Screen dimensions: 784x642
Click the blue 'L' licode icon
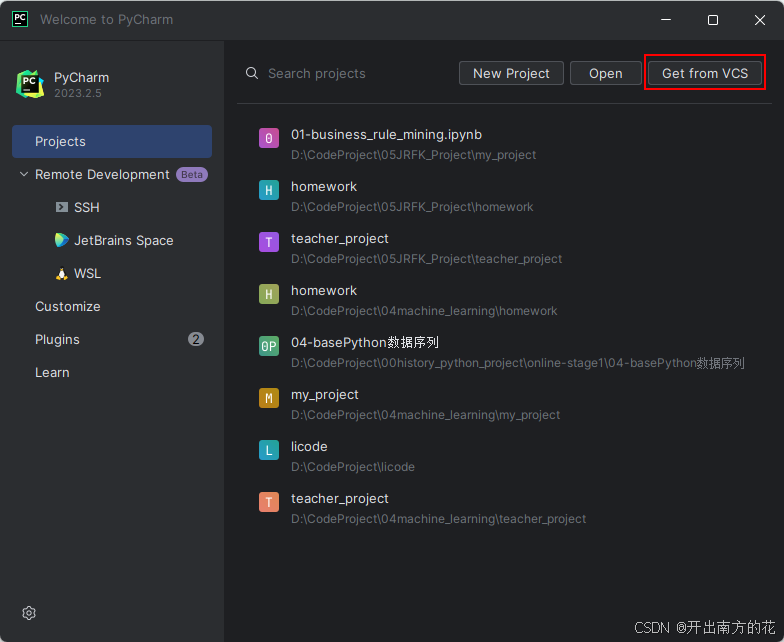tap(268, 450)
